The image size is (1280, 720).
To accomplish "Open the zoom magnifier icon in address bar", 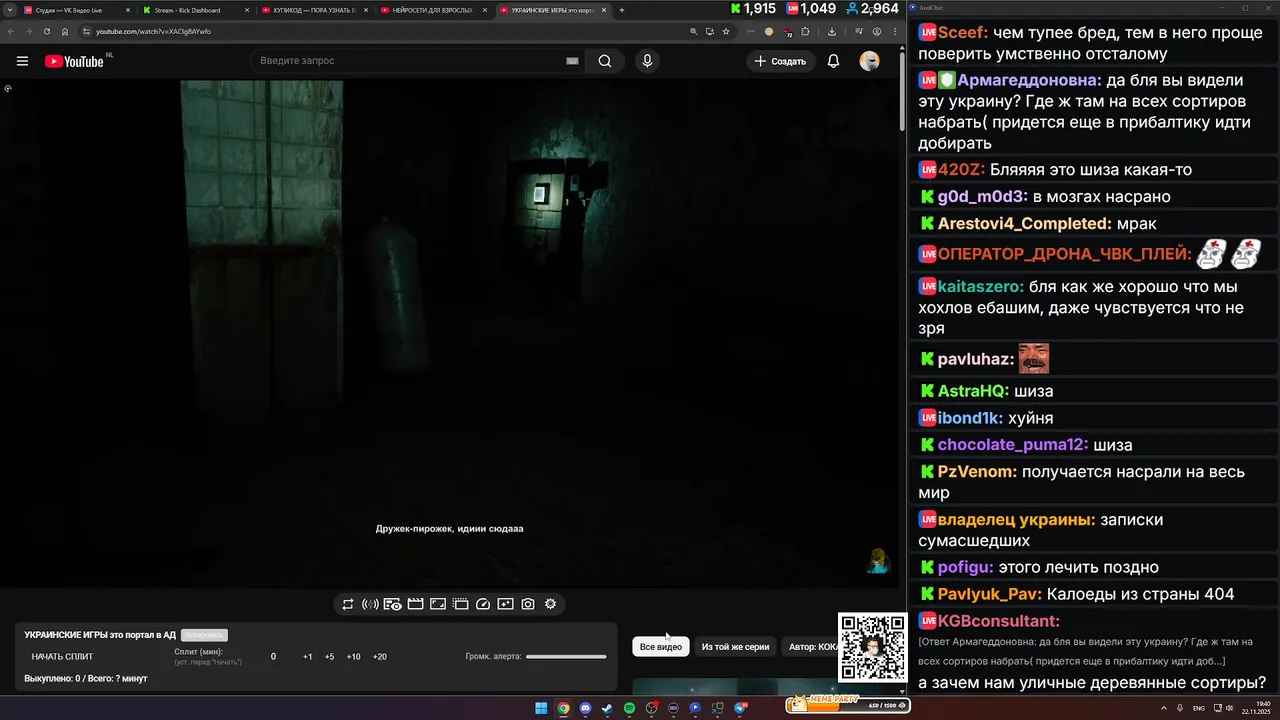I will 694,31.
